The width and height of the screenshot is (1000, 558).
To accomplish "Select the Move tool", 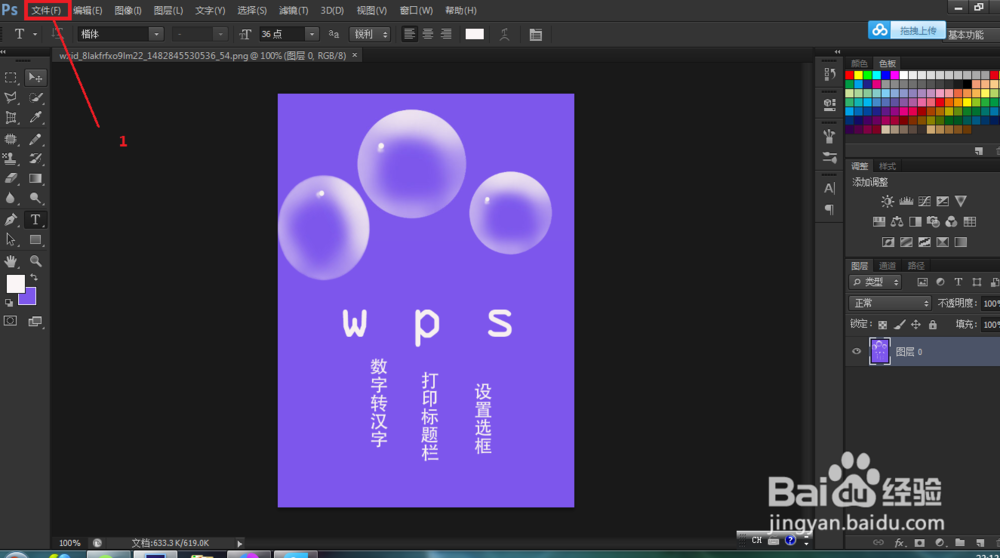I will point(36,78).
